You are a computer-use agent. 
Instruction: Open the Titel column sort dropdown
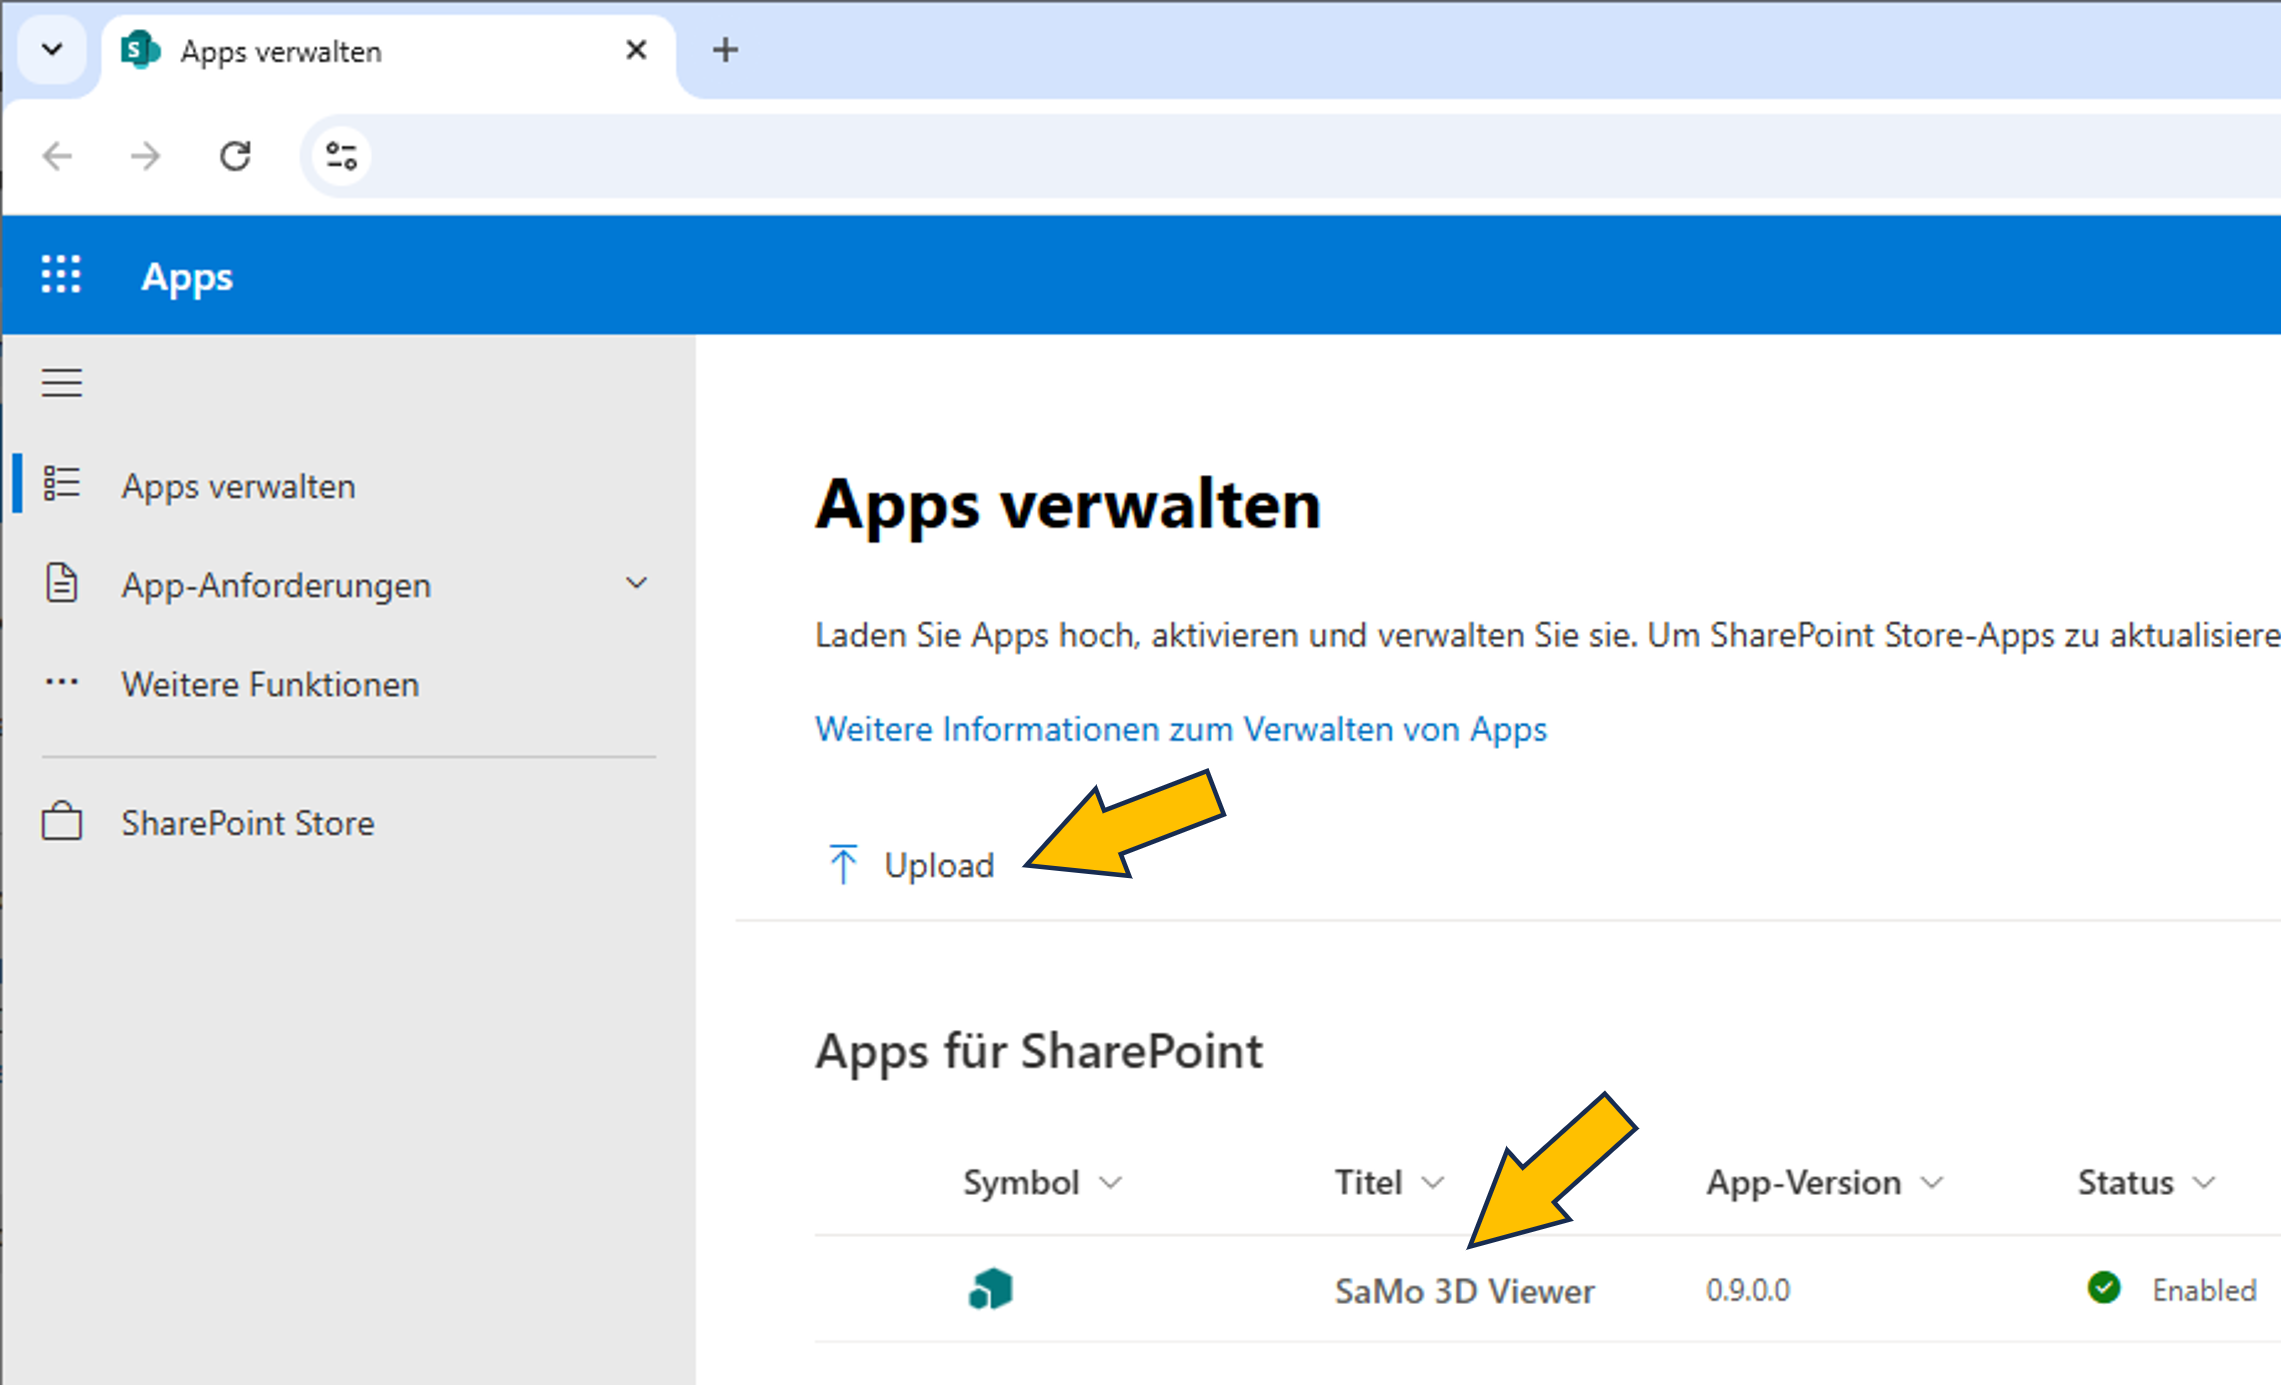(1433, 1183)
